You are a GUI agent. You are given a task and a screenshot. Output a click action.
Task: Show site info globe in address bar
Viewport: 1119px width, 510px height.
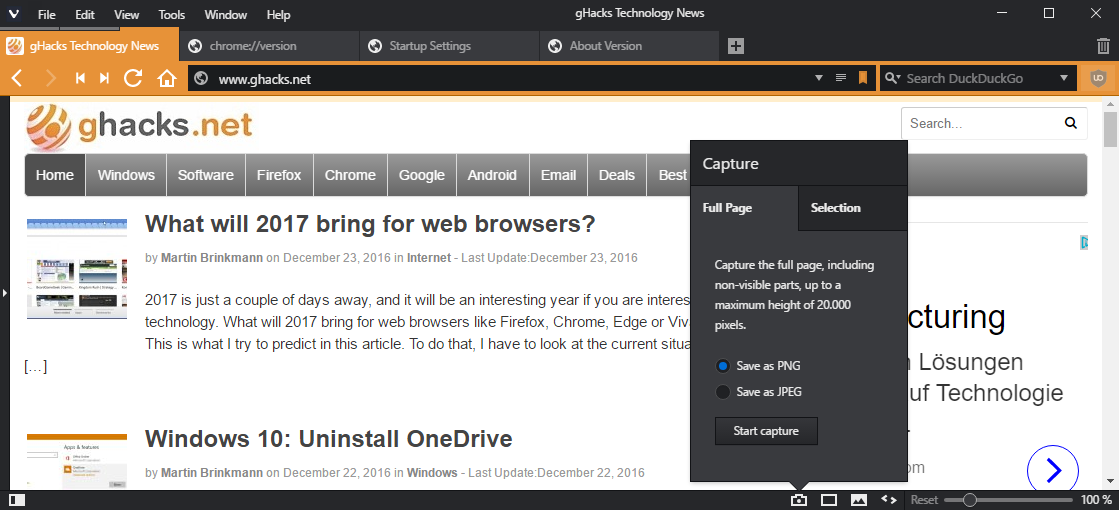(201, 78)
